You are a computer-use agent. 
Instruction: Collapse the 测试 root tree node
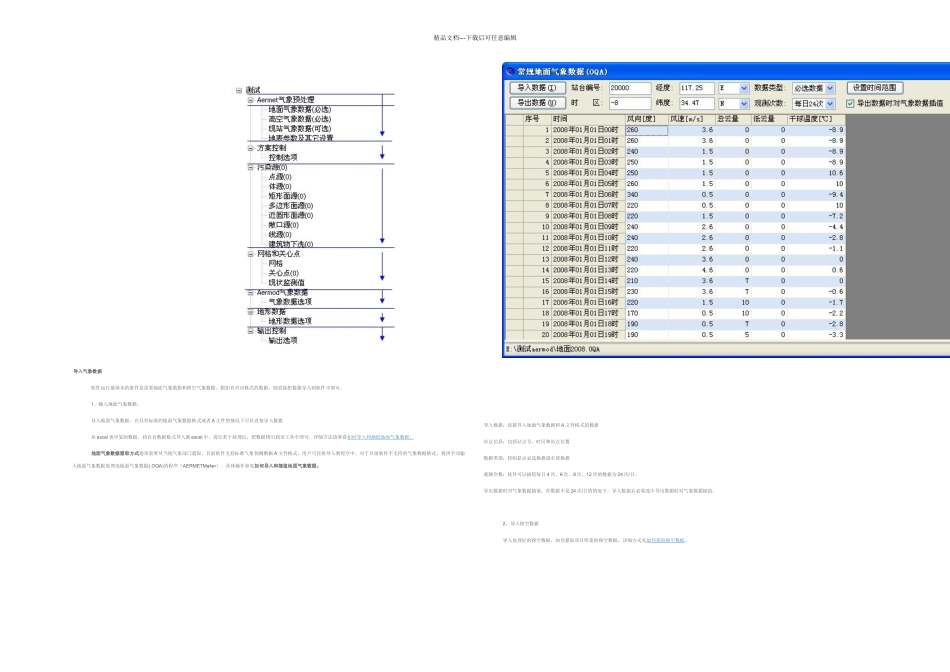(x=239, y=90)
